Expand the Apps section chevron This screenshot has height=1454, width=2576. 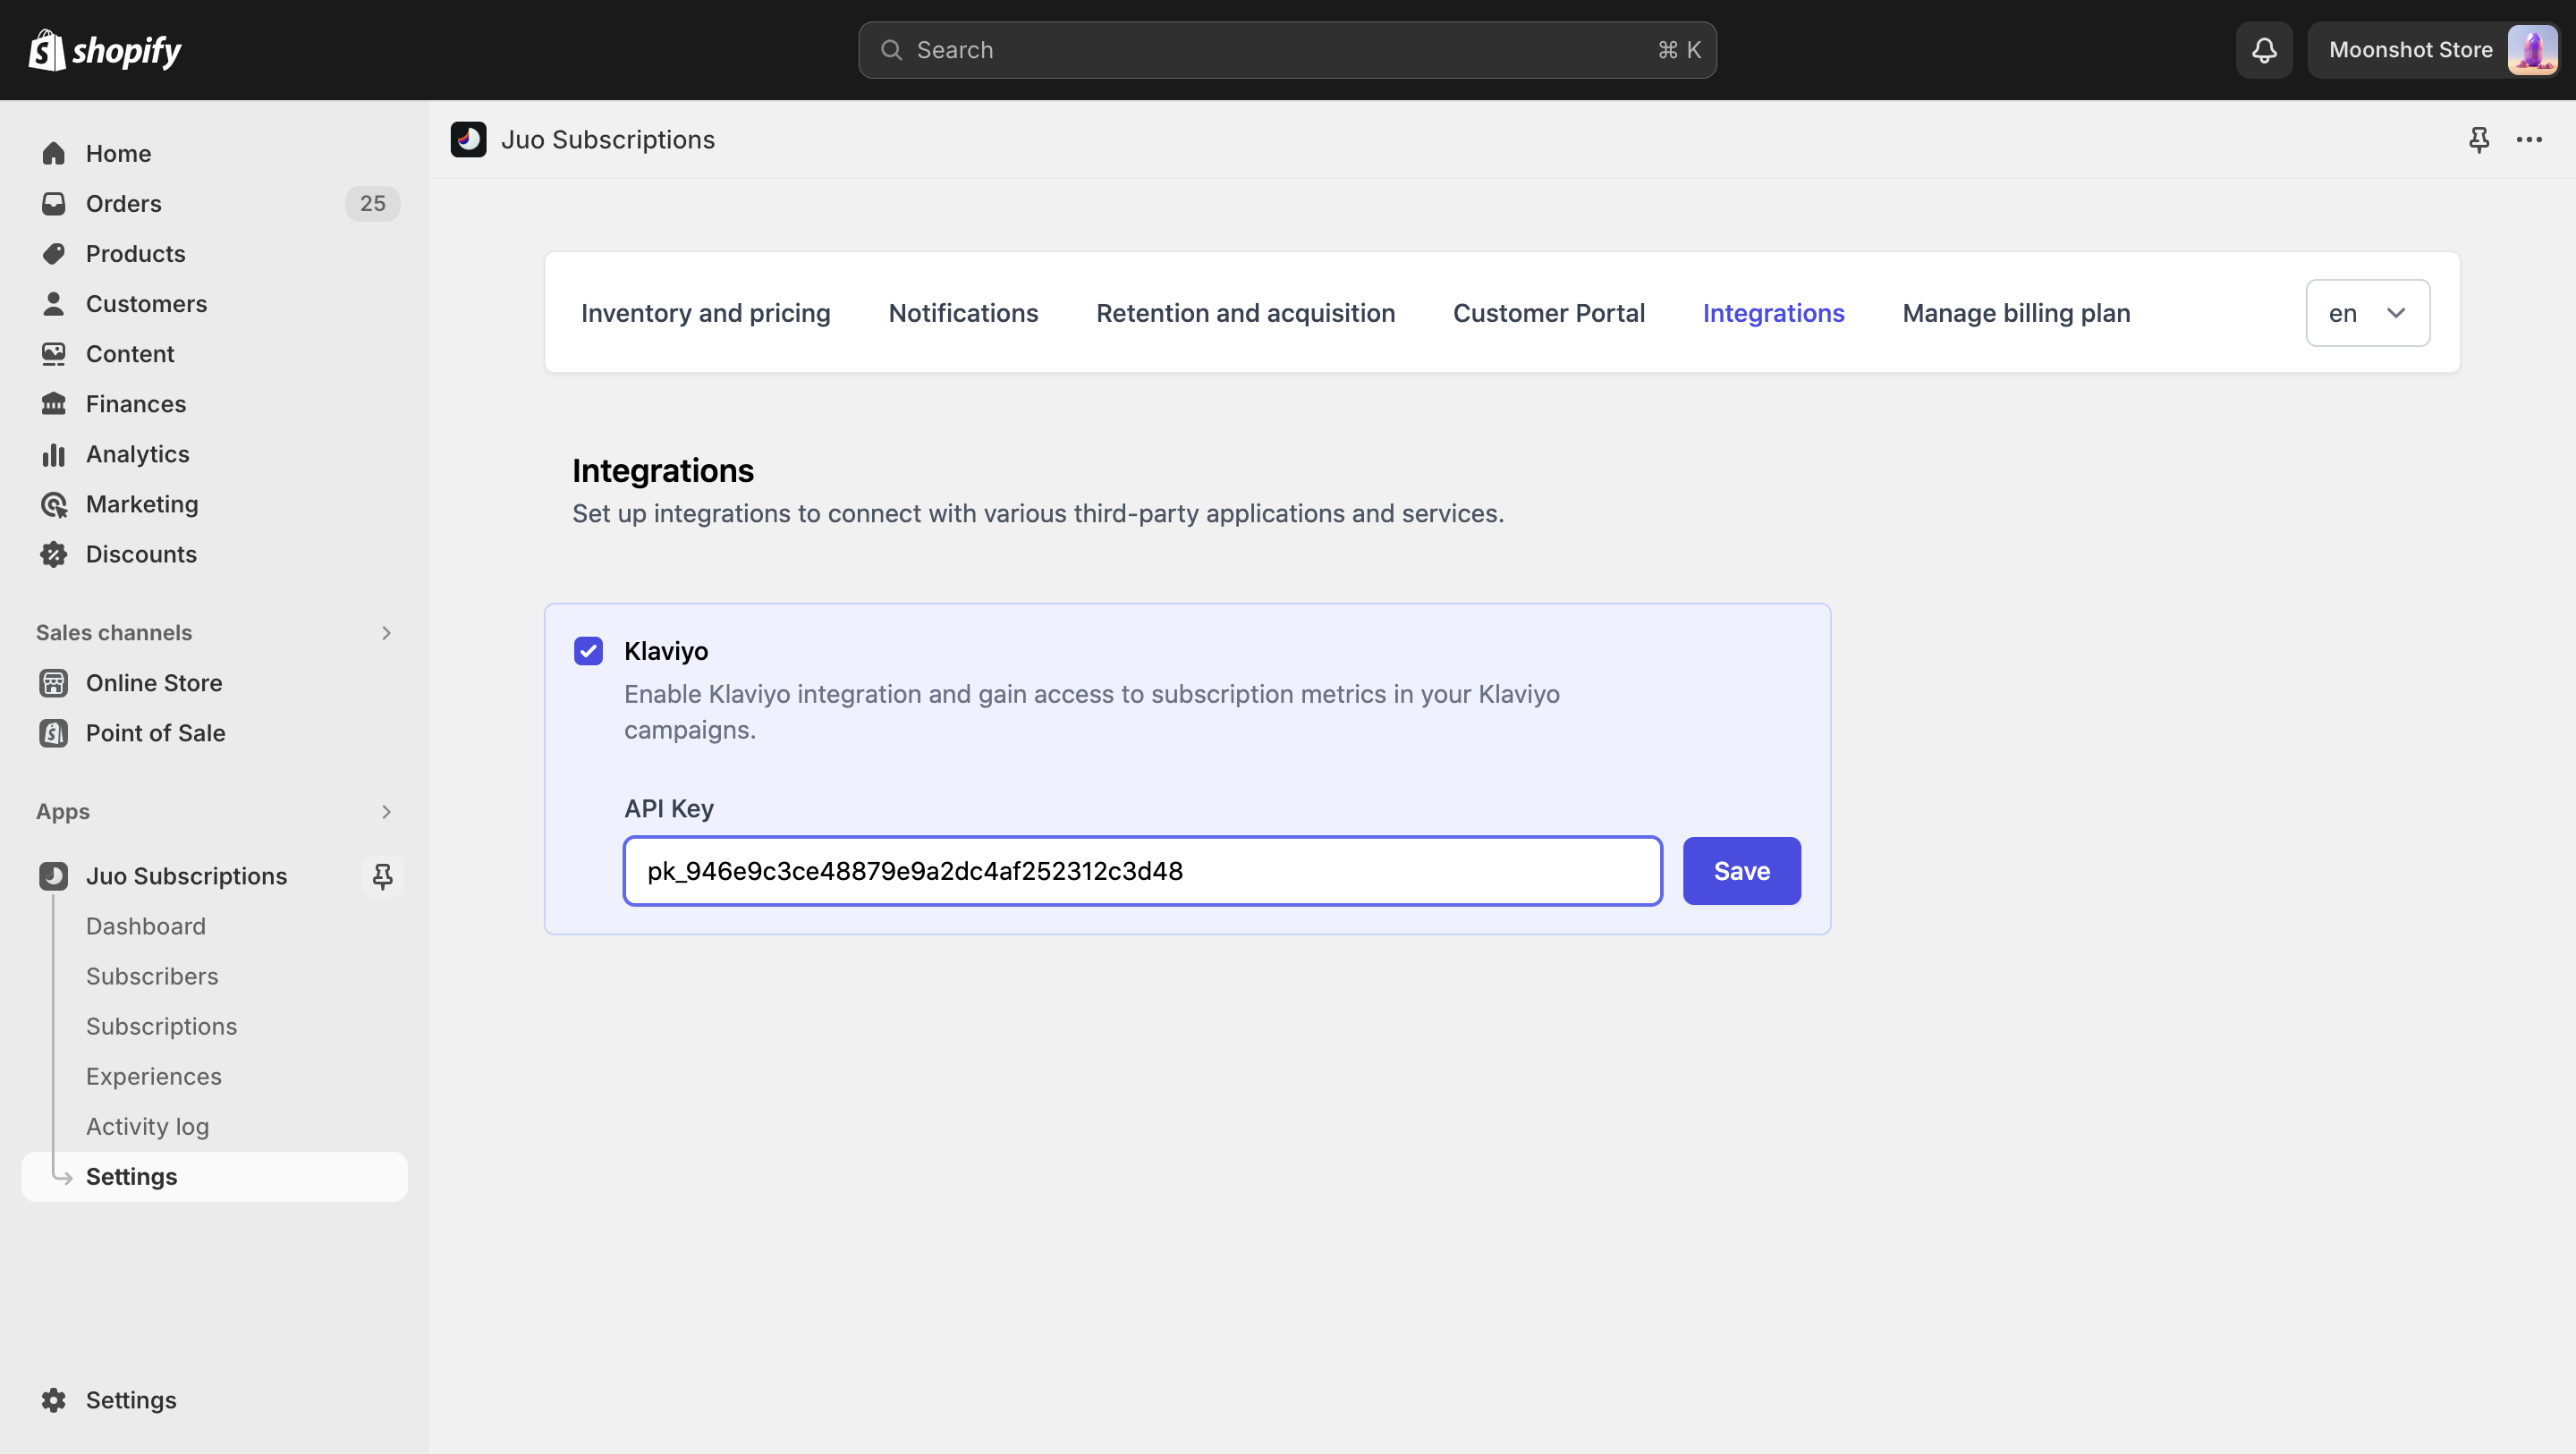tap(386, 812)
